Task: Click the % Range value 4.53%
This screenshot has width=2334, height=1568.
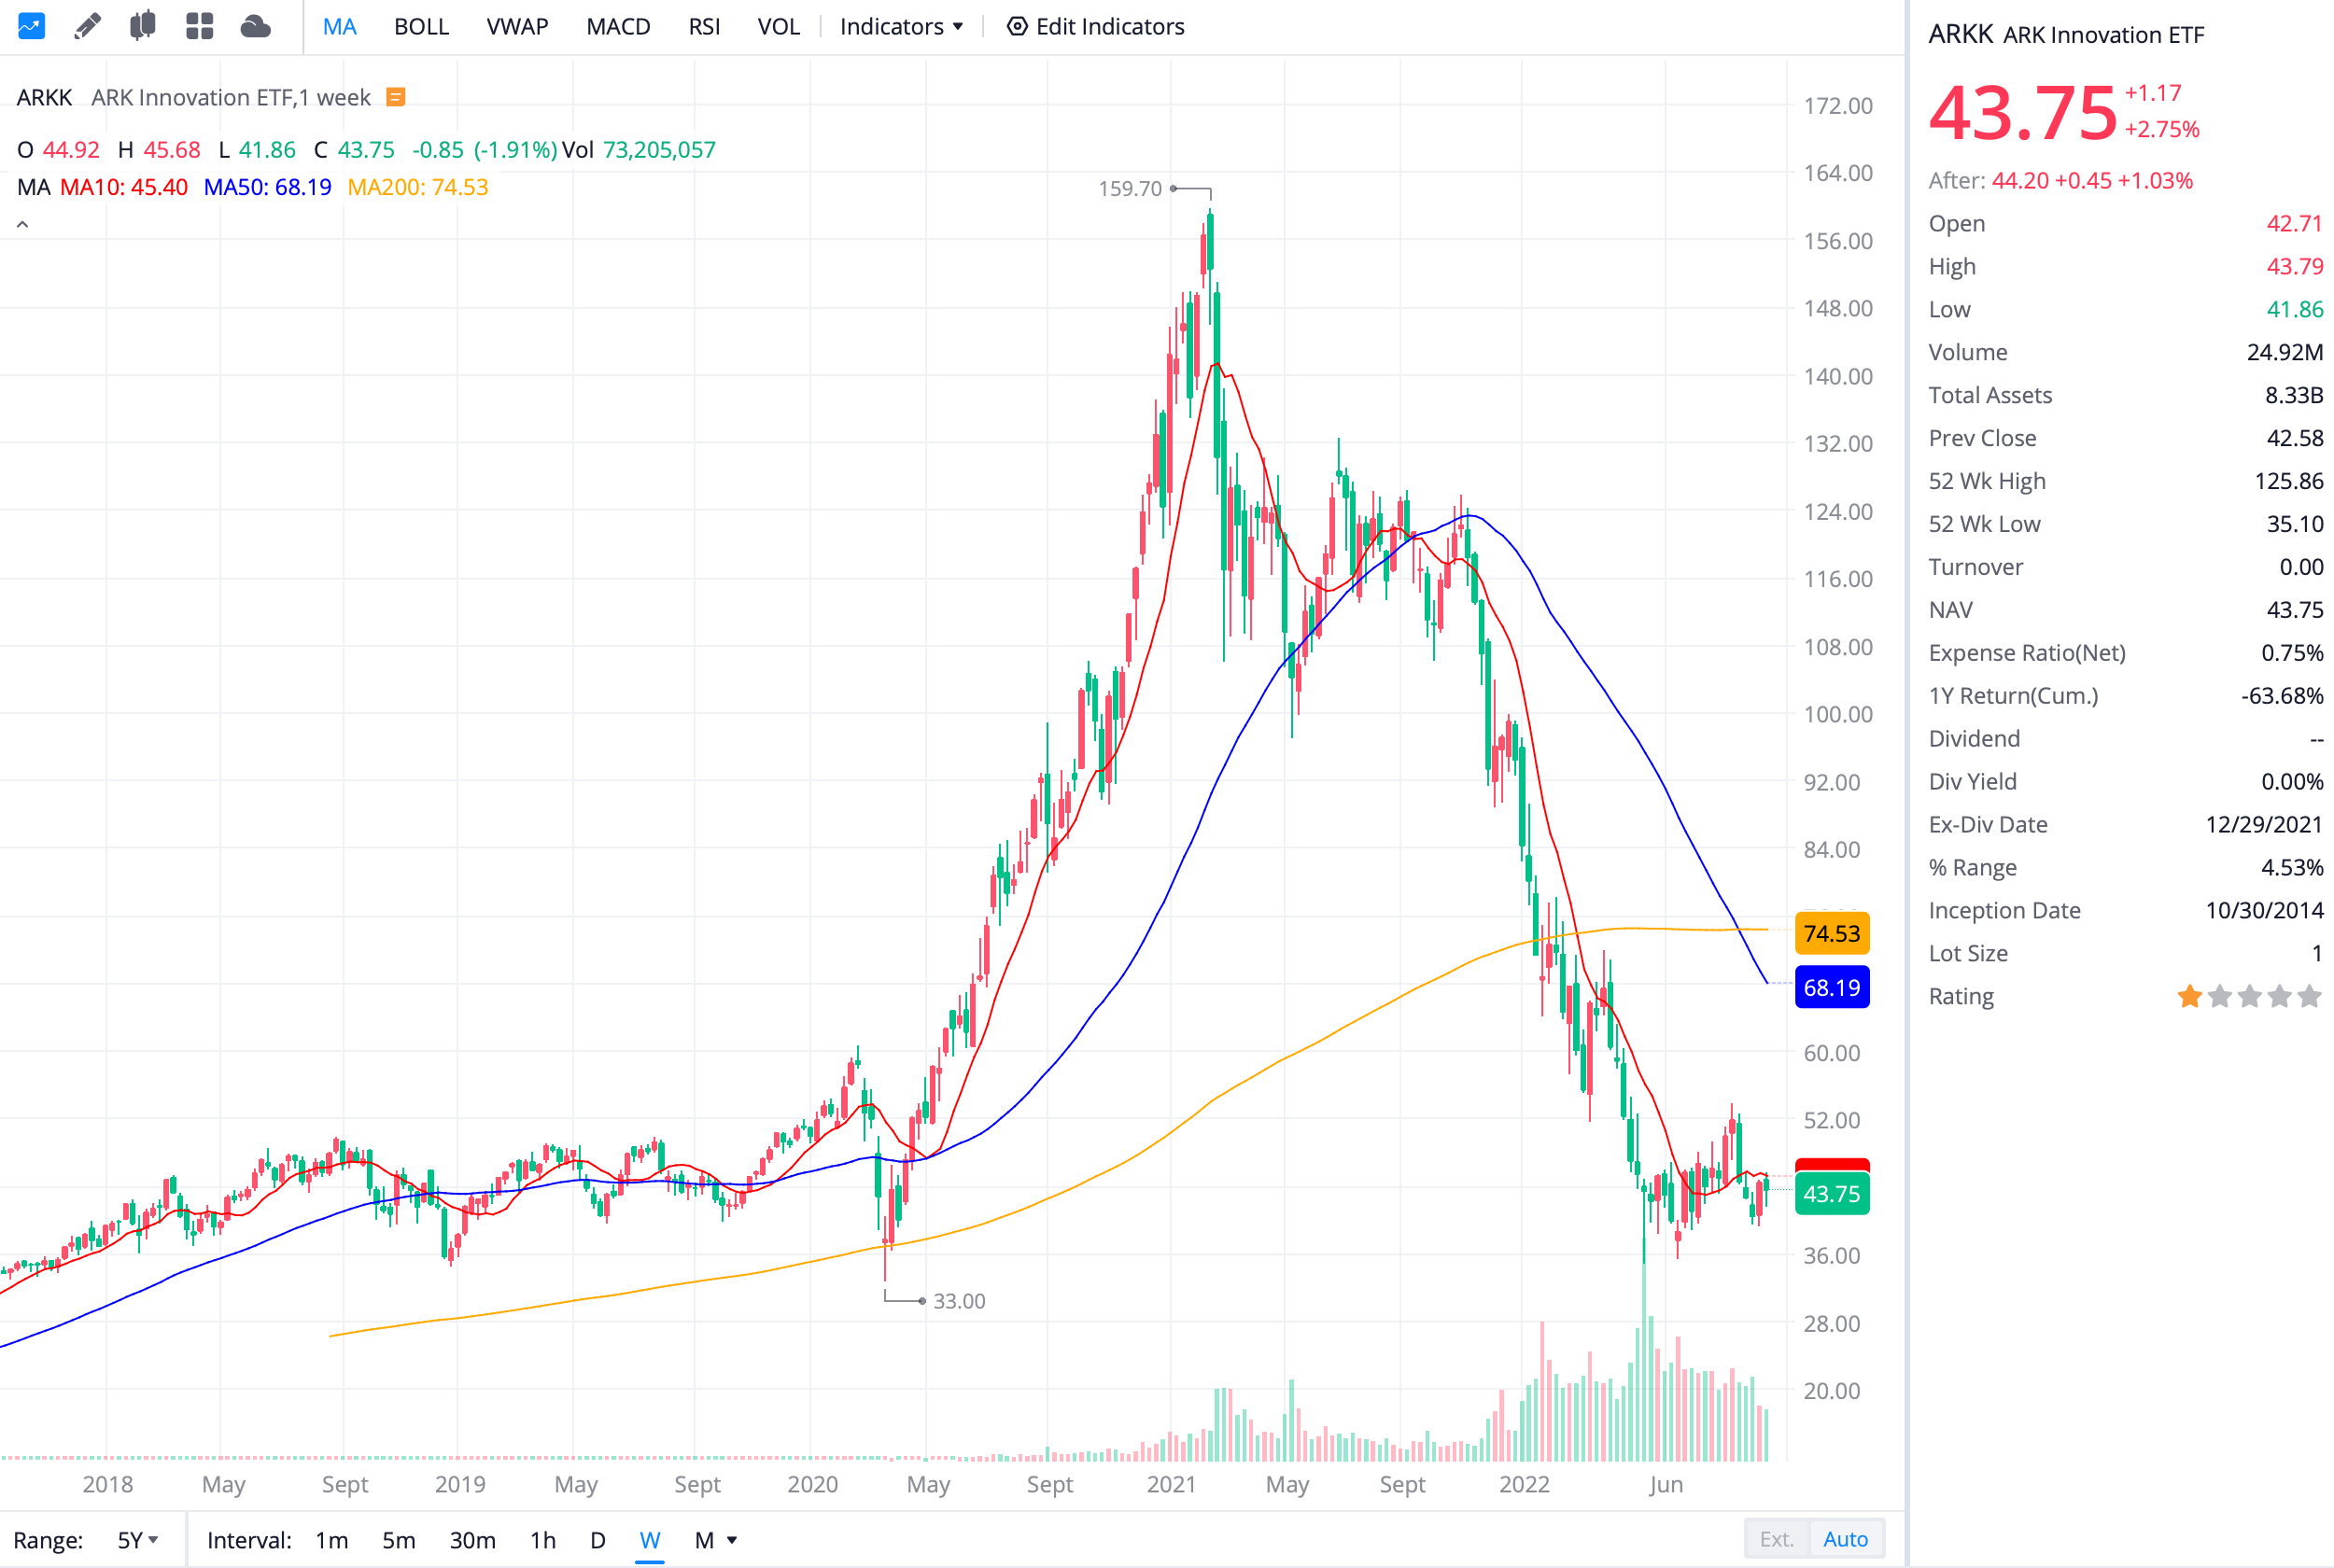Action: tap(2291, 868)
